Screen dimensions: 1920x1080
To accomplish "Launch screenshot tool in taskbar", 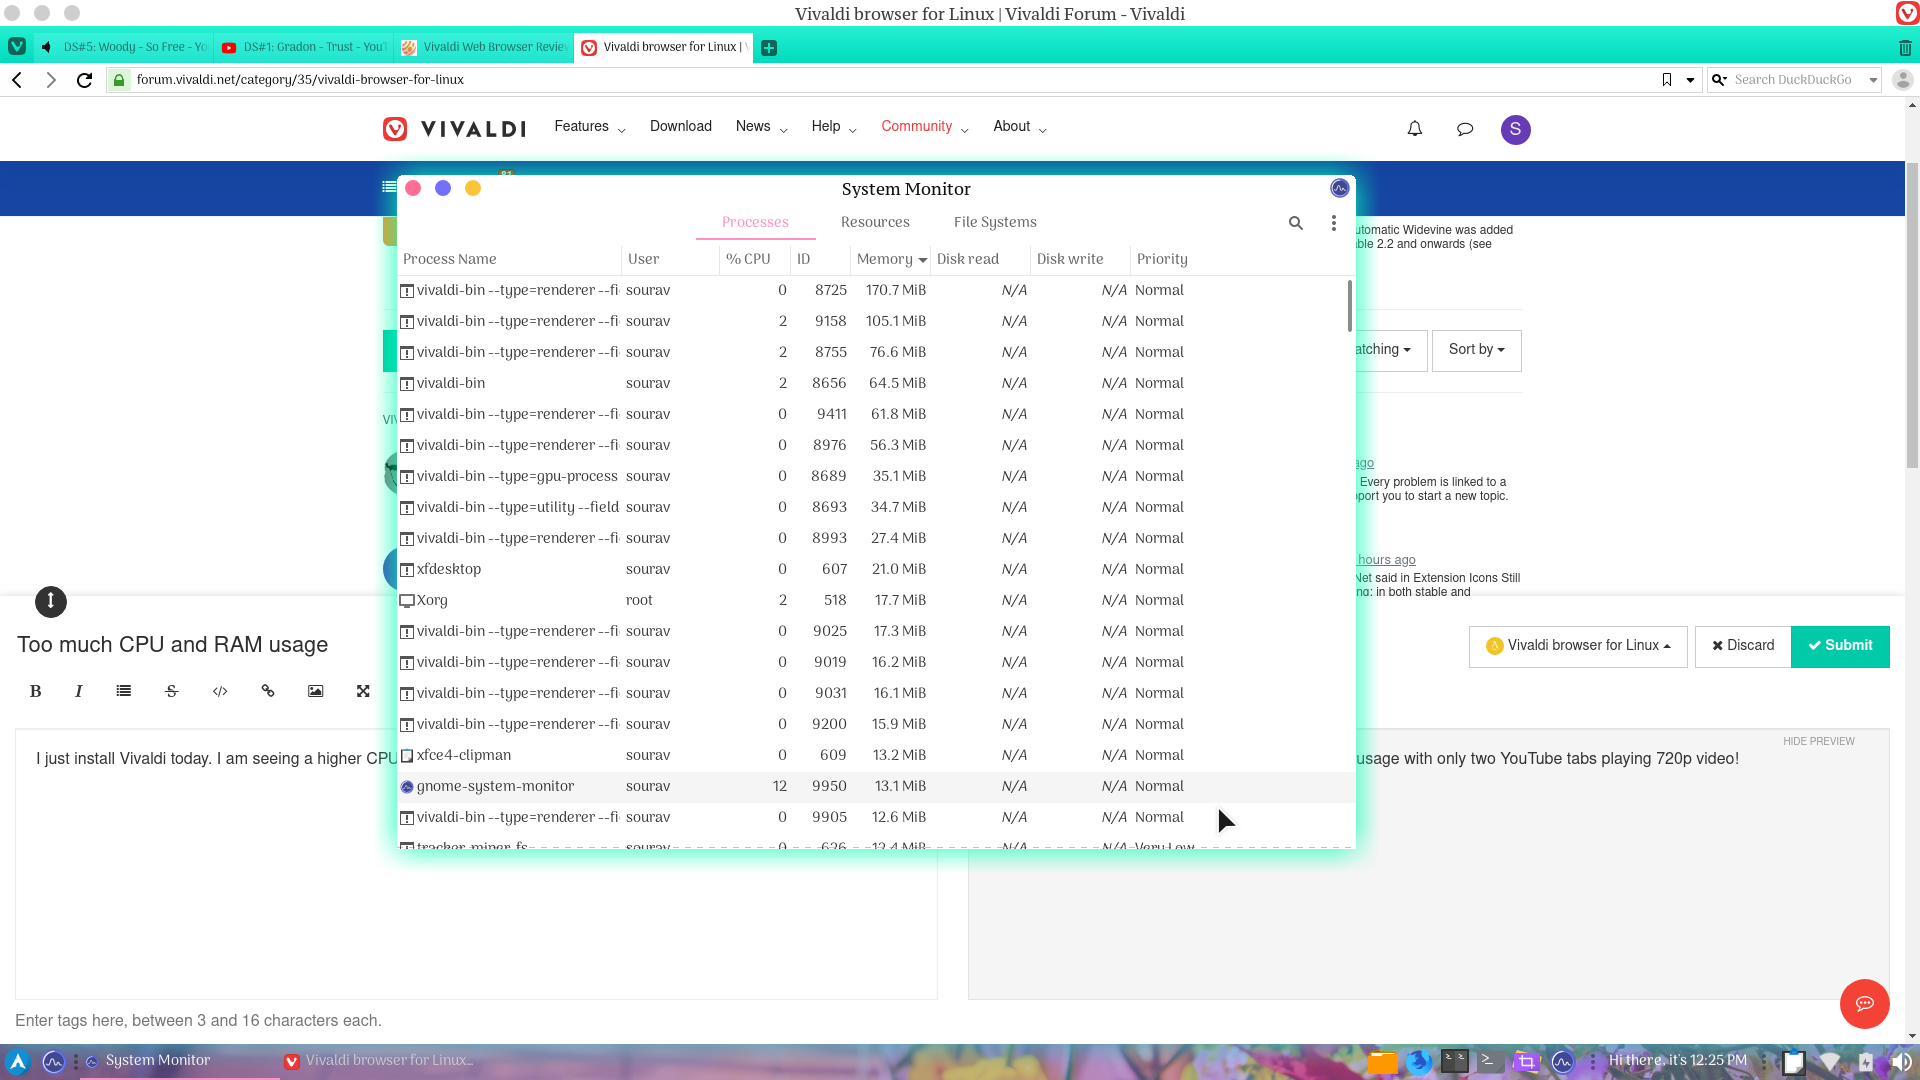I will 1527,1061.
